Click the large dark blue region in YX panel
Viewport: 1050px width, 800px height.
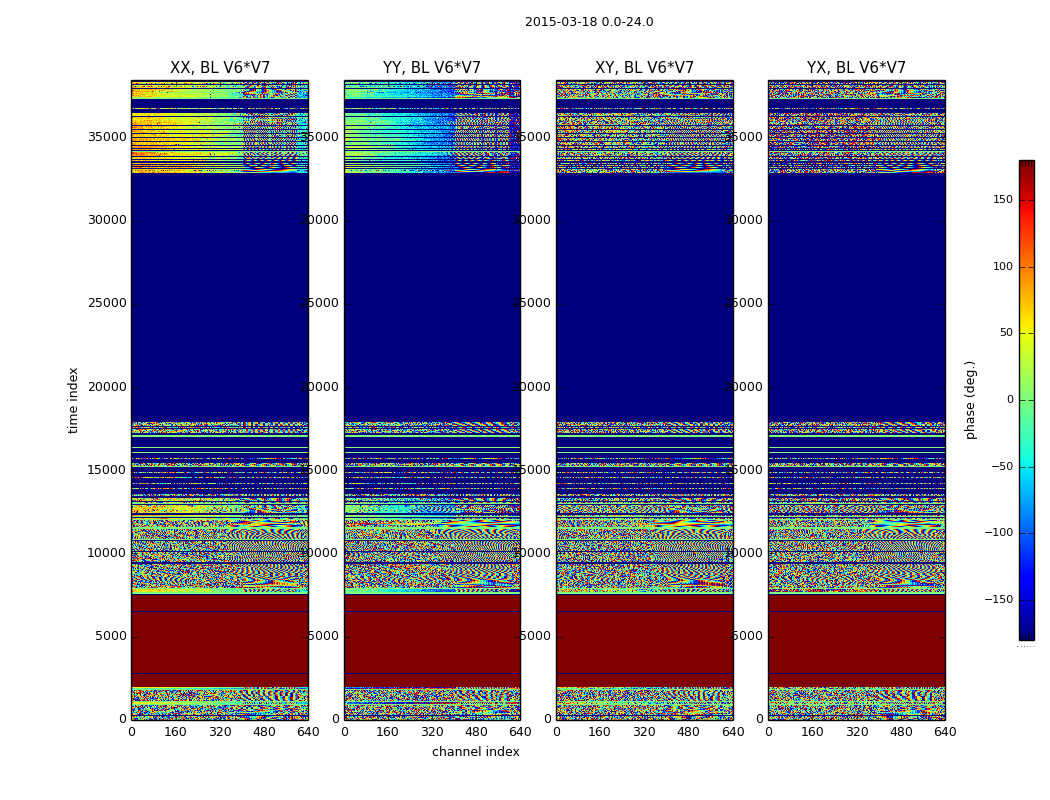tap(856, 300)
